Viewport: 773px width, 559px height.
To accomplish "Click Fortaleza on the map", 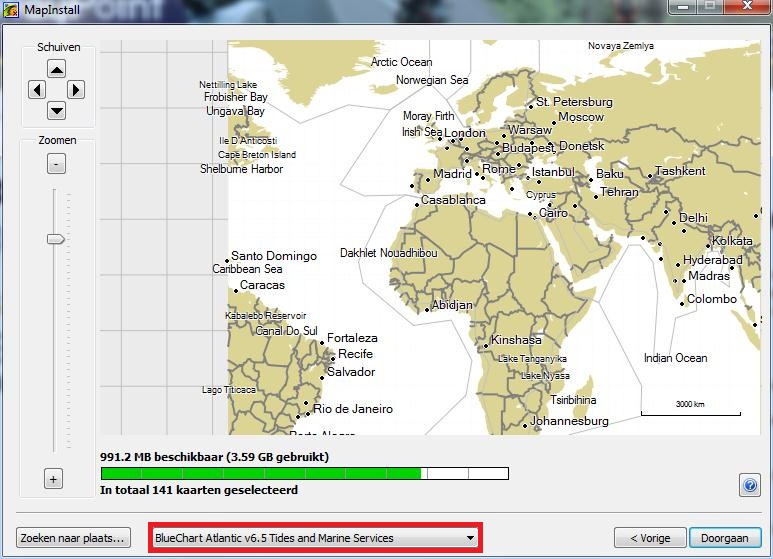I will [352, 338].
